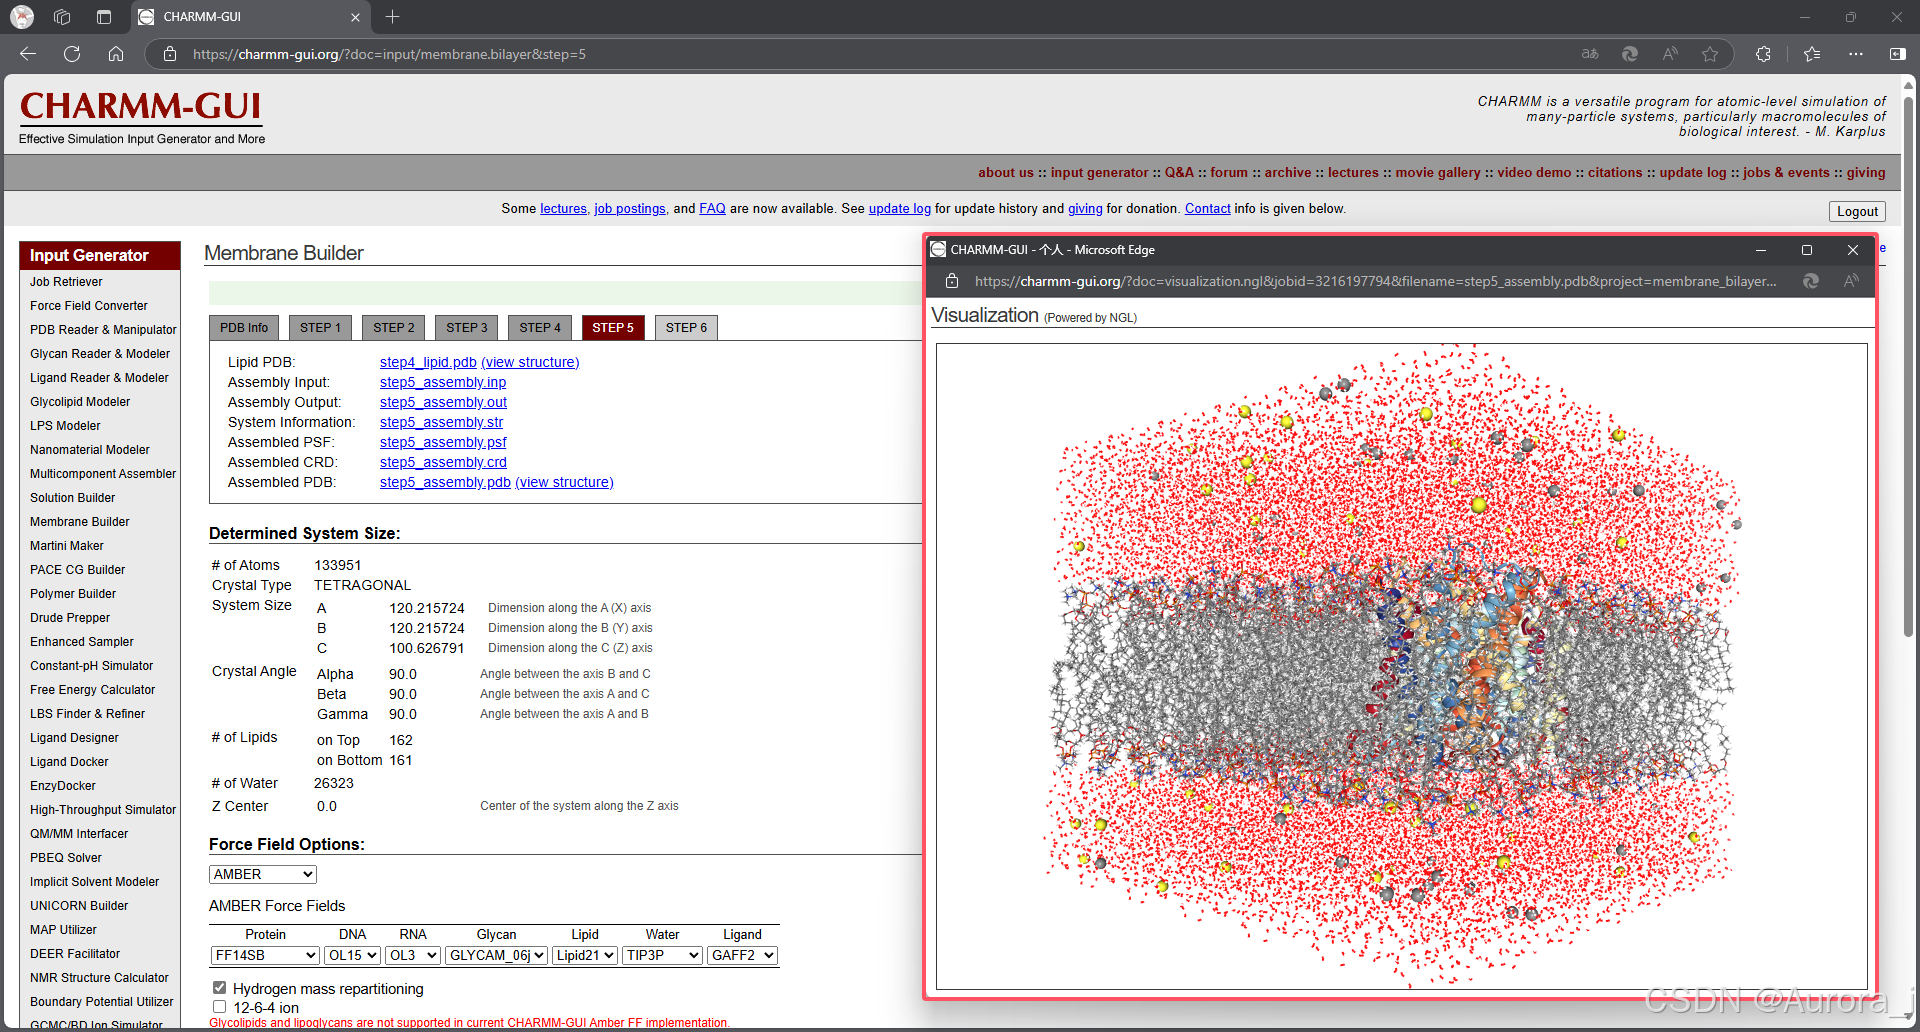Image resolution: width=1920 pixels, height=1032 pixels.
Task: Open the step5_assembly.psf link
Action: coord(443,442)
